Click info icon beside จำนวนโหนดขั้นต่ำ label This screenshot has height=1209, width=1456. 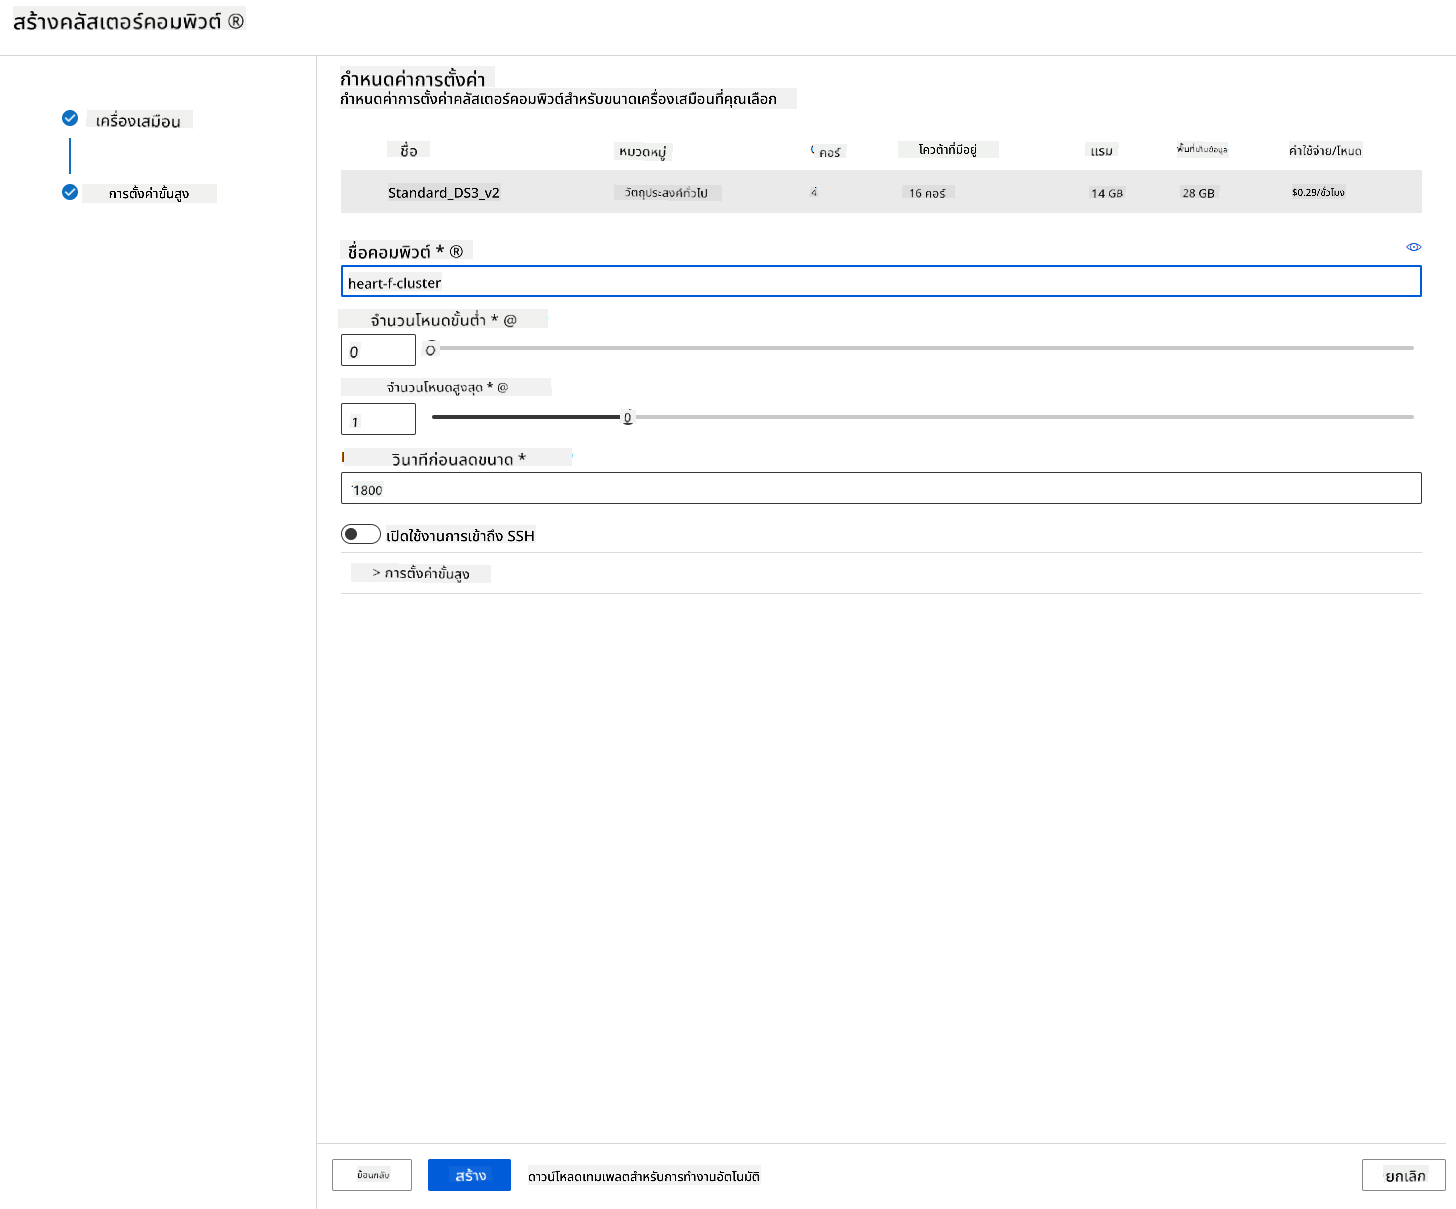510,320
